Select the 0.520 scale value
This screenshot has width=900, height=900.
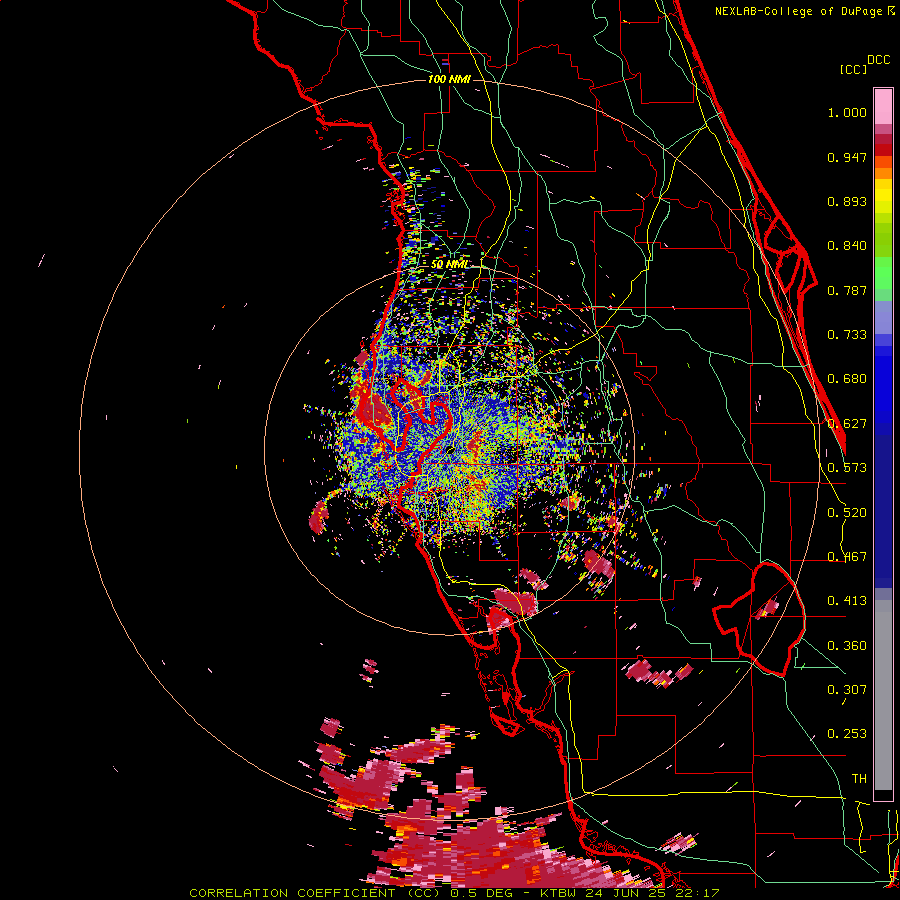(x=847, y=513)
